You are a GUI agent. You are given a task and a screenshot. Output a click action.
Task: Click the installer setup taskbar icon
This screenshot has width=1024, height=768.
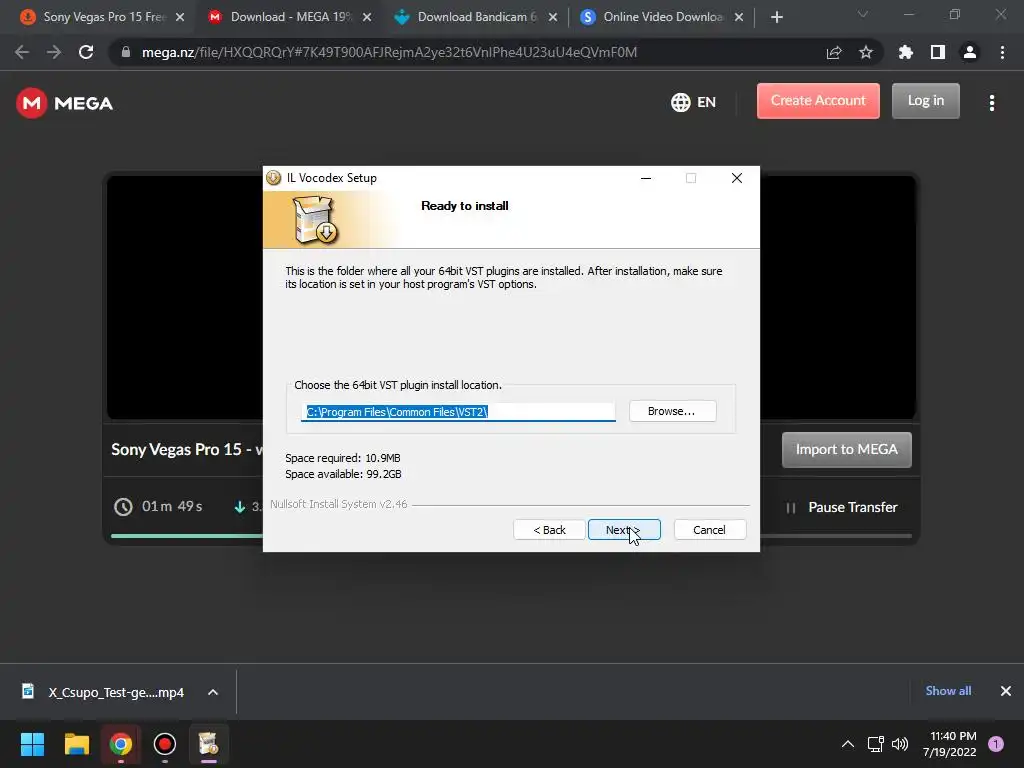tap(208, 744)
